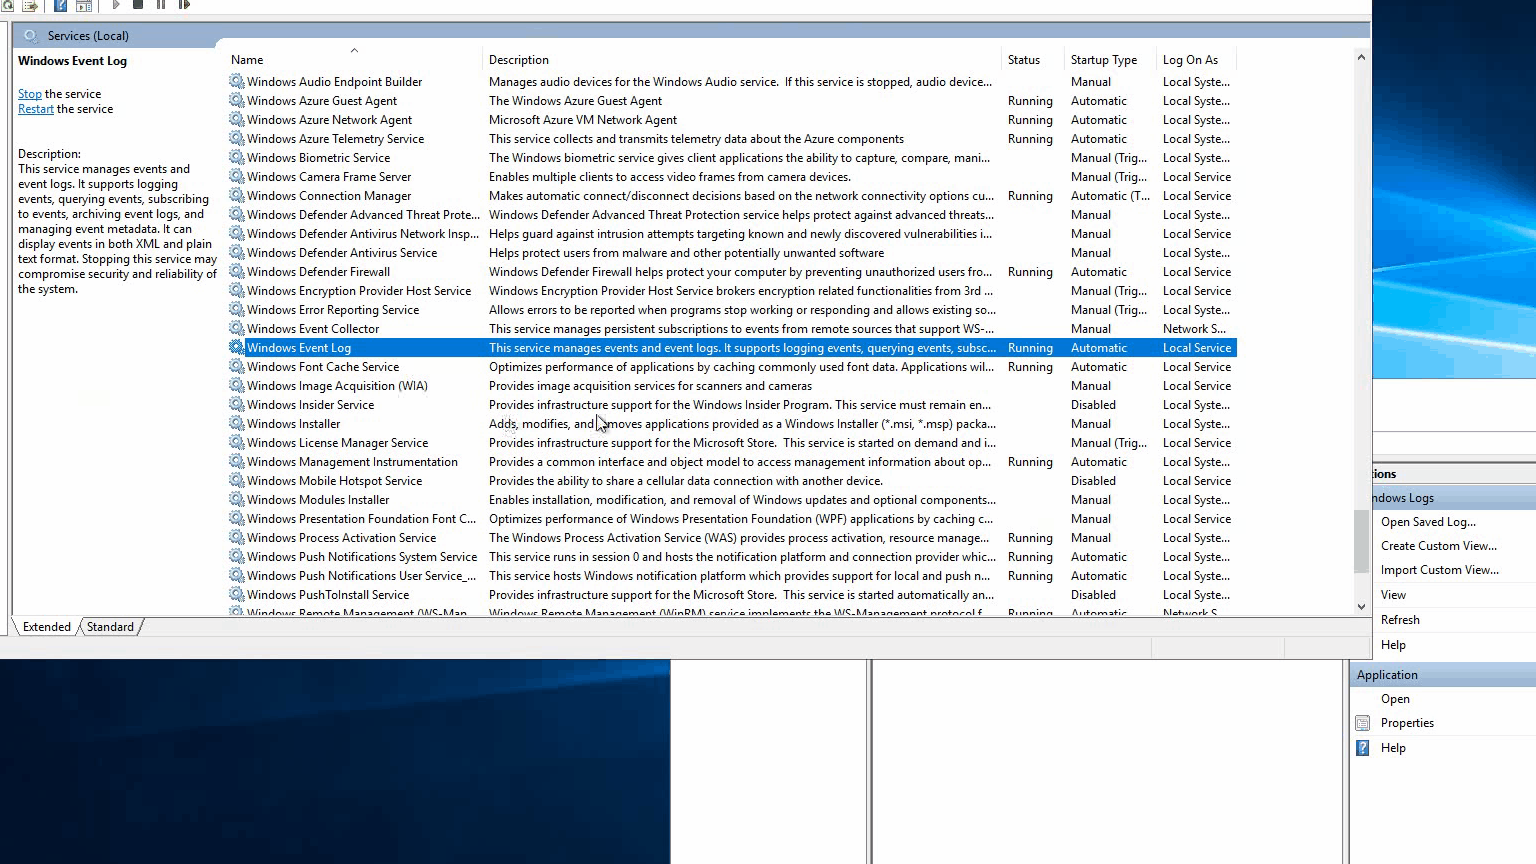This screenshot has width=1536, height=864.
Task: Switch to the Extended tab
Action: (x=47, y=627)
